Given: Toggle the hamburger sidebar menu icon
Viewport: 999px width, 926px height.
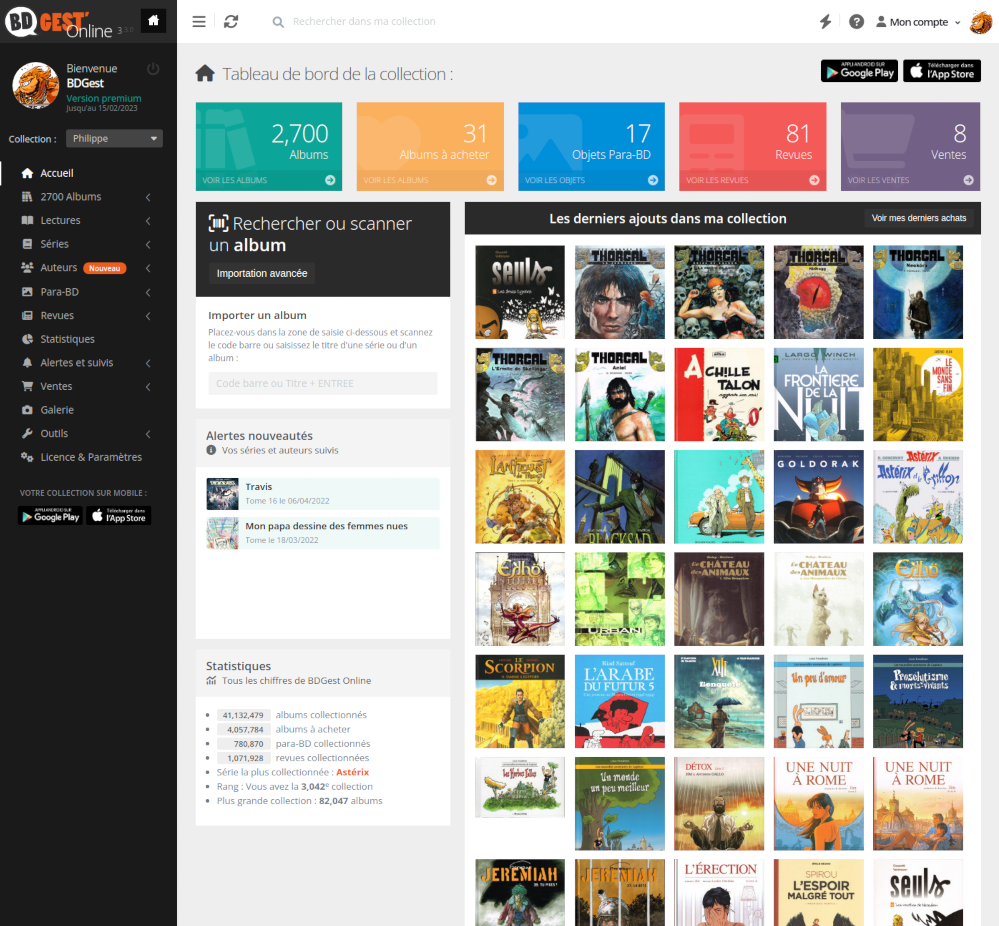Looking at the screenshot, I should click(x=199, y=22).
